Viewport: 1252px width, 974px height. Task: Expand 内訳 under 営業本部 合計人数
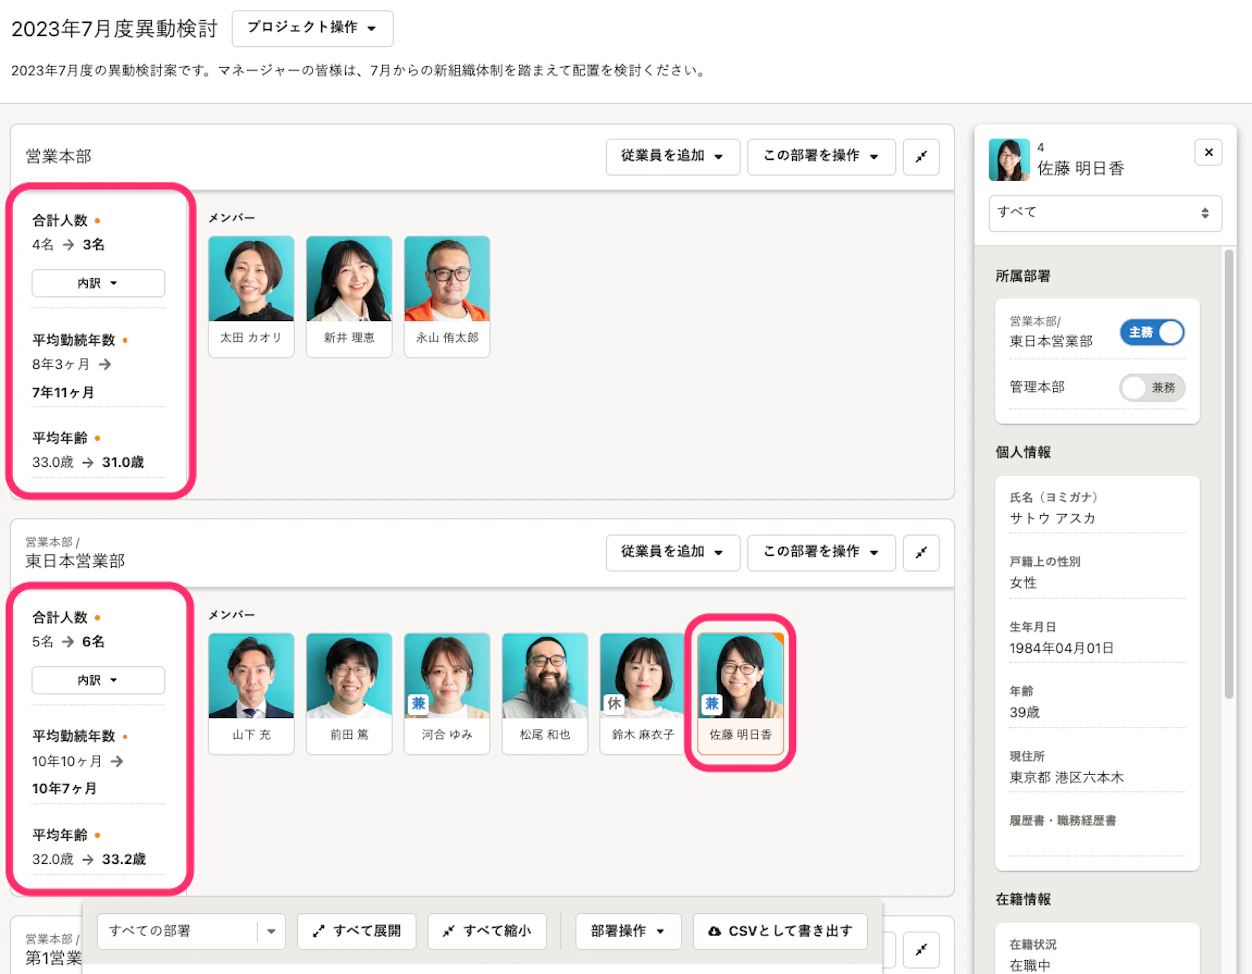tap(98, 283)
